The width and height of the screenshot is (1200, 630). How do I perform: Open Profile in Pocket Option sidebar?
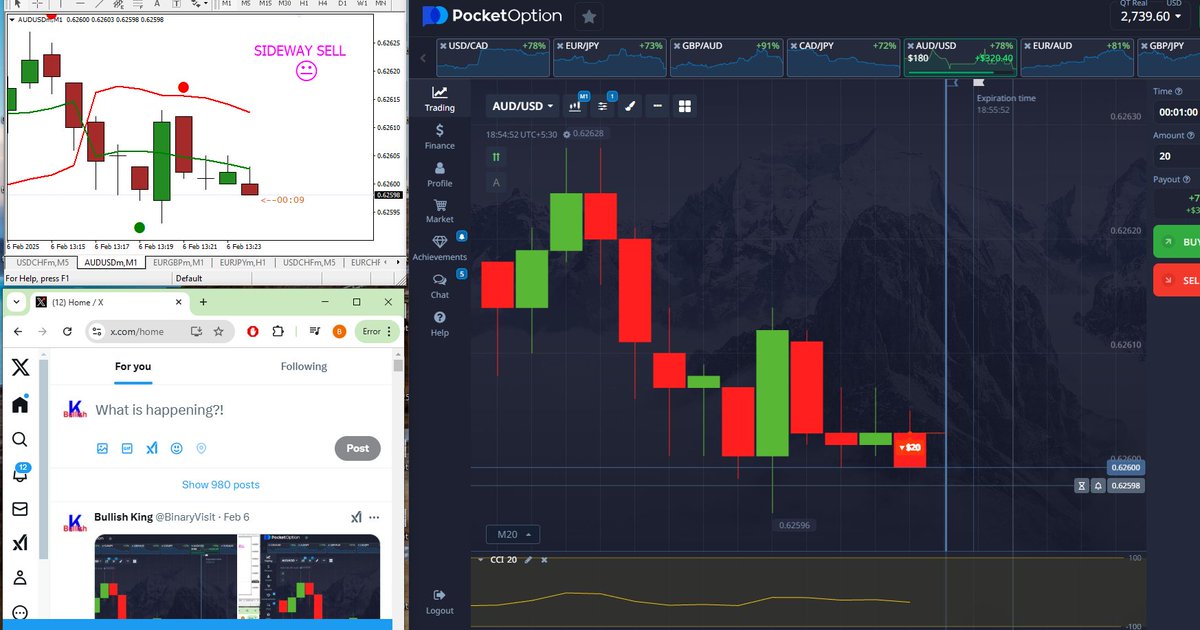[x=439, y=175]
